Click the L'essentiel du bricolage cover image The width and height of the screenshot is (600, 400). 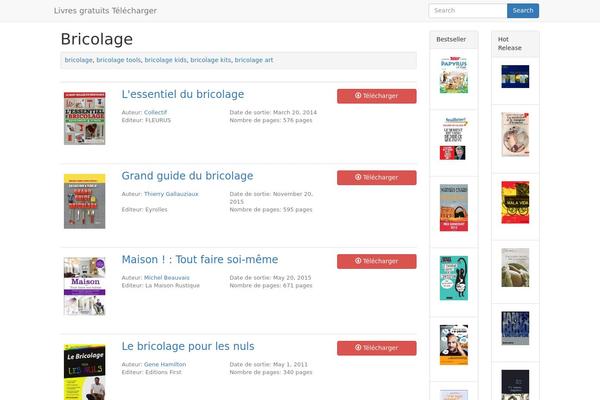(x=85, y=118)
